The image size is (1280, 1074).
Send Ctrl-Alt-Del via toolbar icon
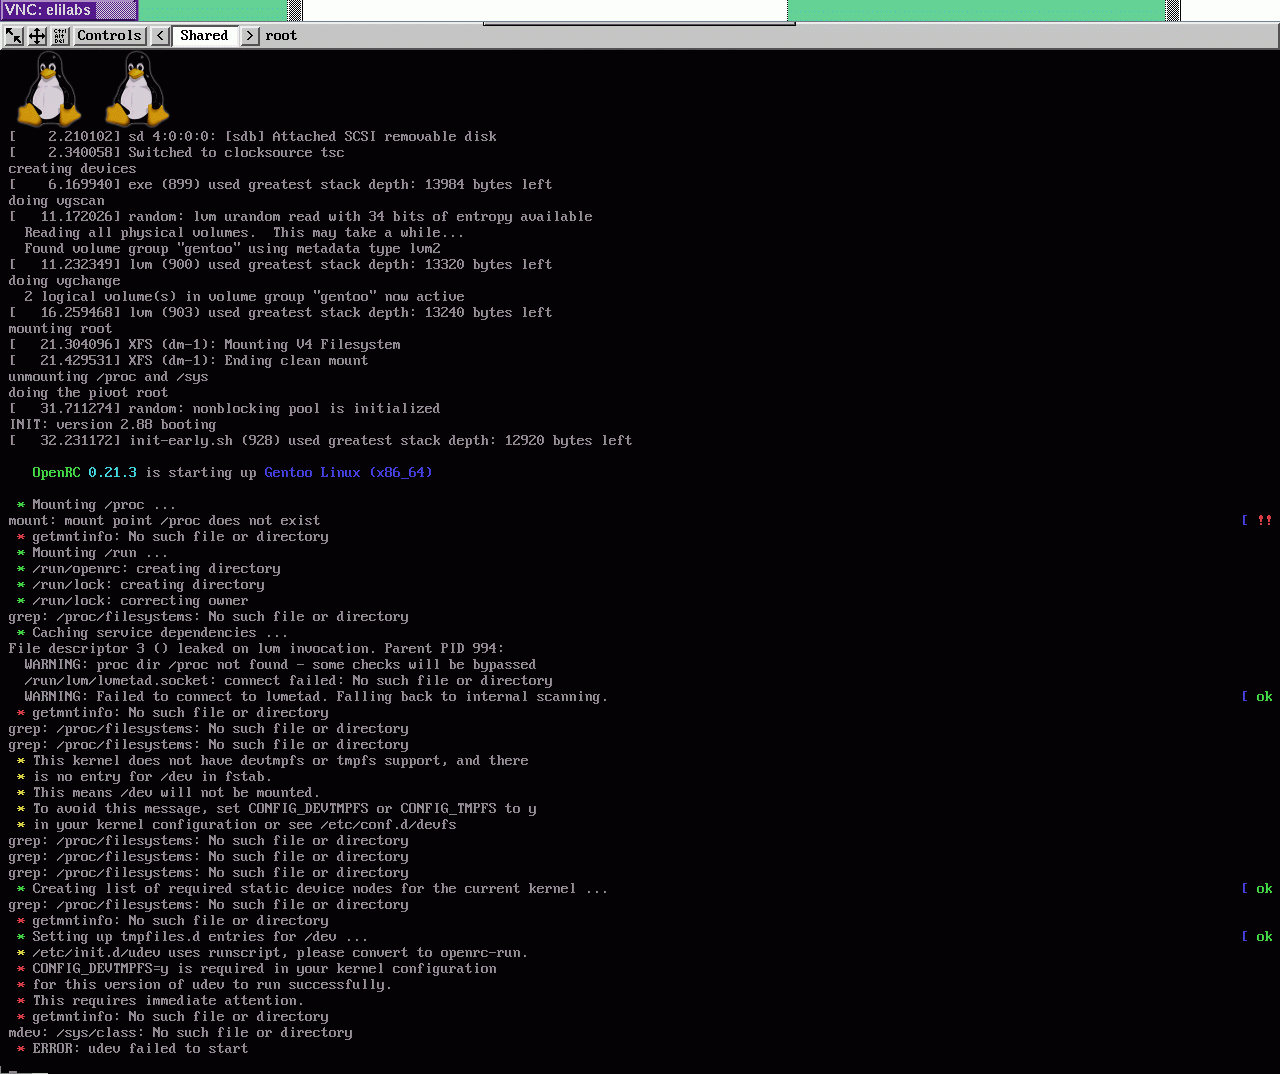coord(60,36)
